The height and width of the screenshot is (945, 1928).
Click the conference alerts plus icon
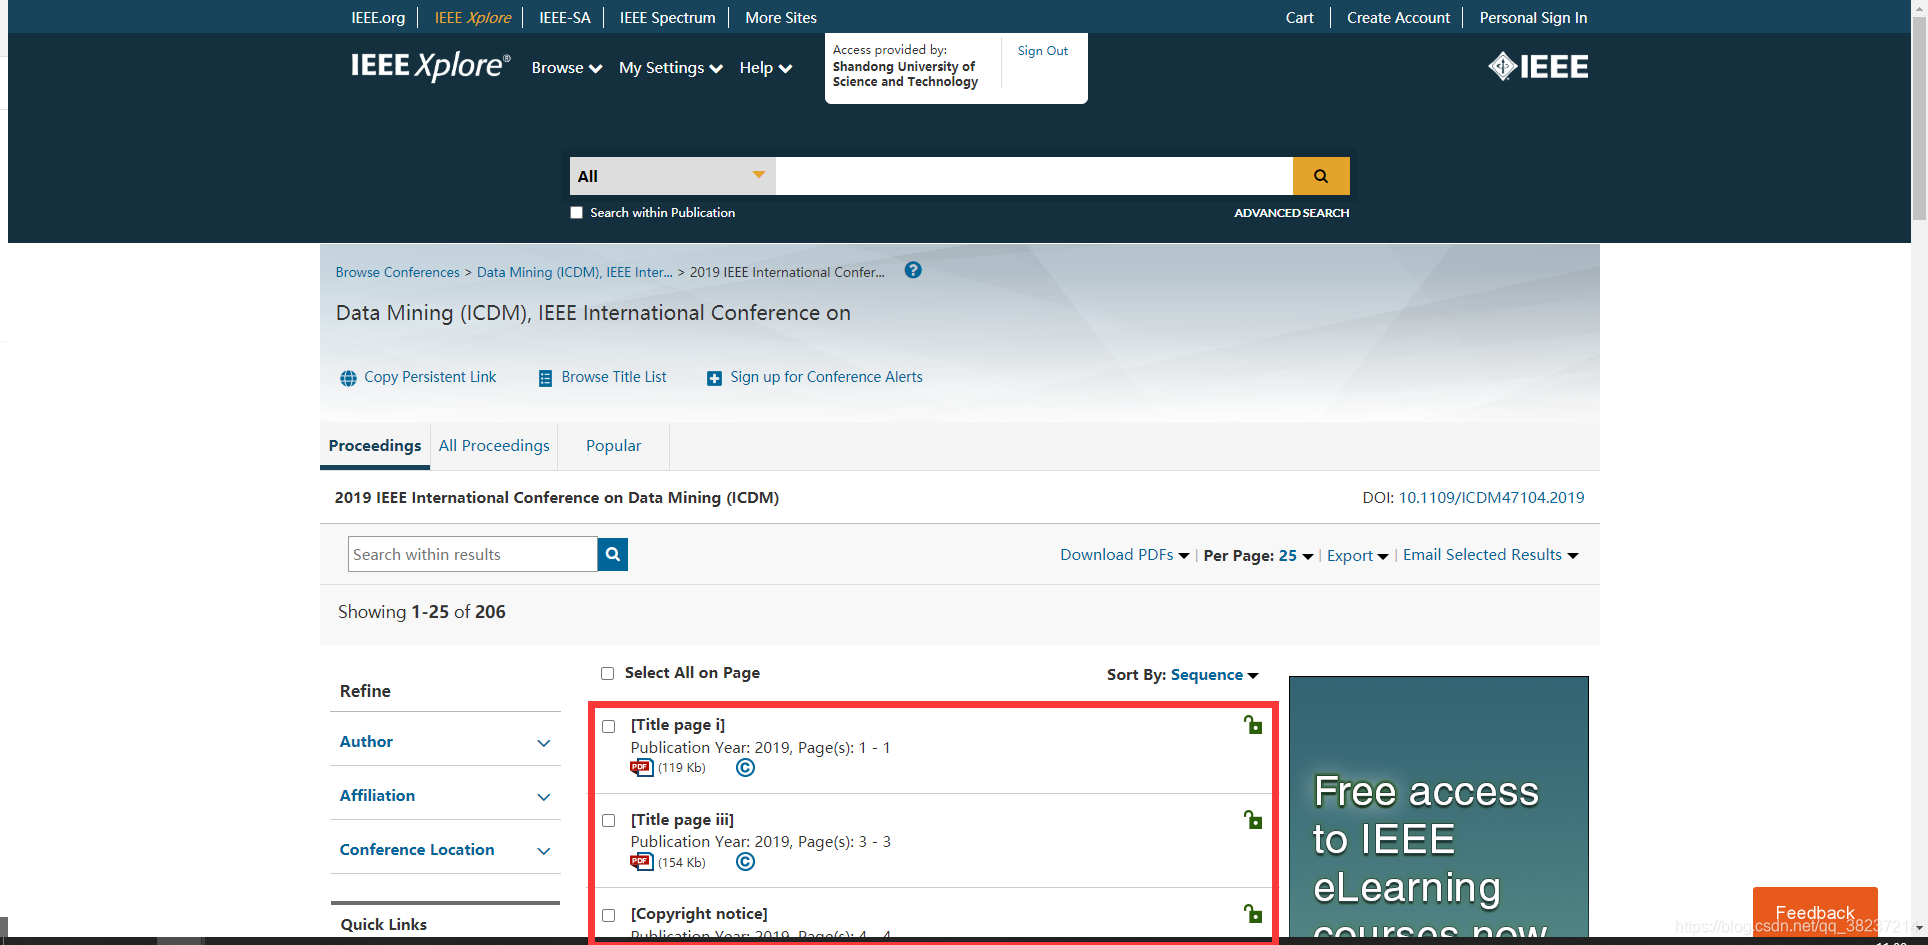coord(714,378)
